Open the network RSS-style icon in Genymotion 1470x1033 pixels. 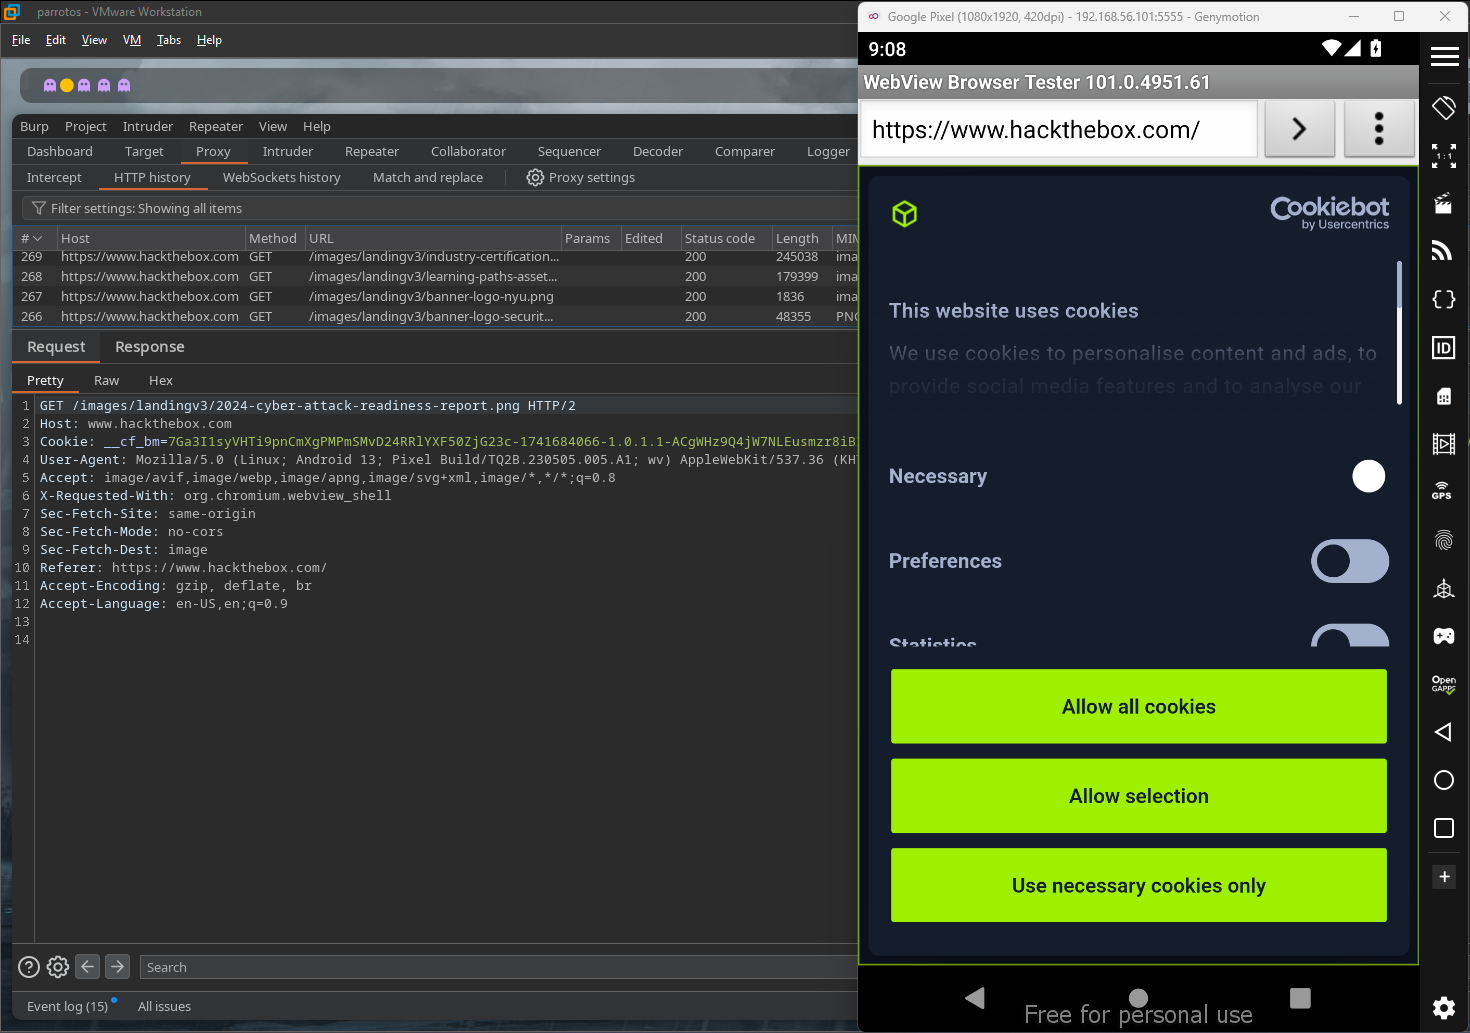click(1444, 251)
